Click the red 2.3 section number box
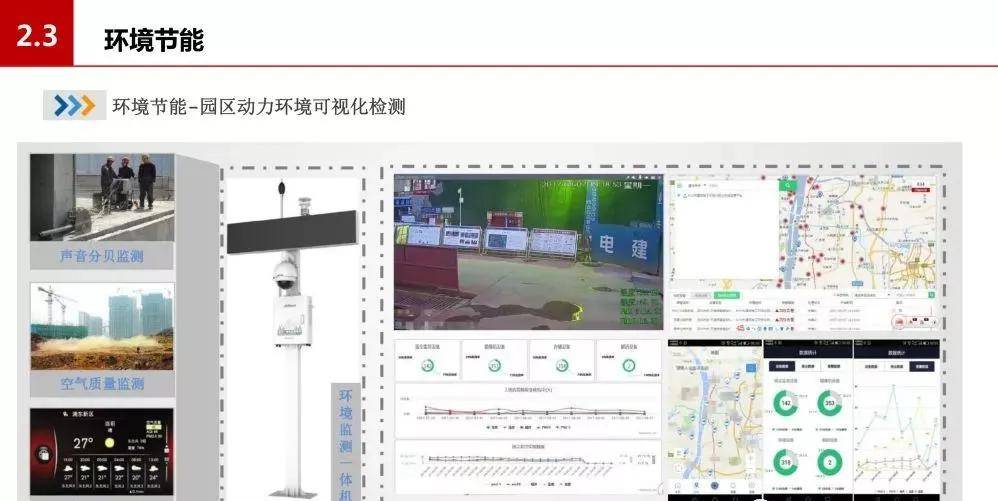Image resolution: width=998 pixels, height=501 pixels. point(36,35)
